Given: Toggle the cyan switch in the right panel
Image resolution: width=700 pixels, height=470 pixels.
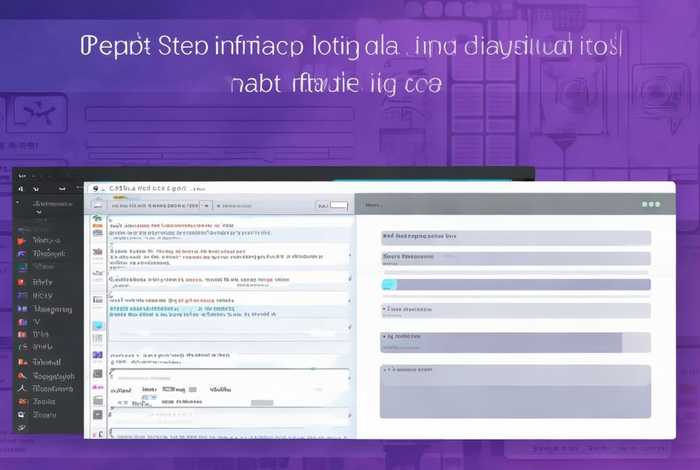Looking at the screenshot, I should 389,285.
